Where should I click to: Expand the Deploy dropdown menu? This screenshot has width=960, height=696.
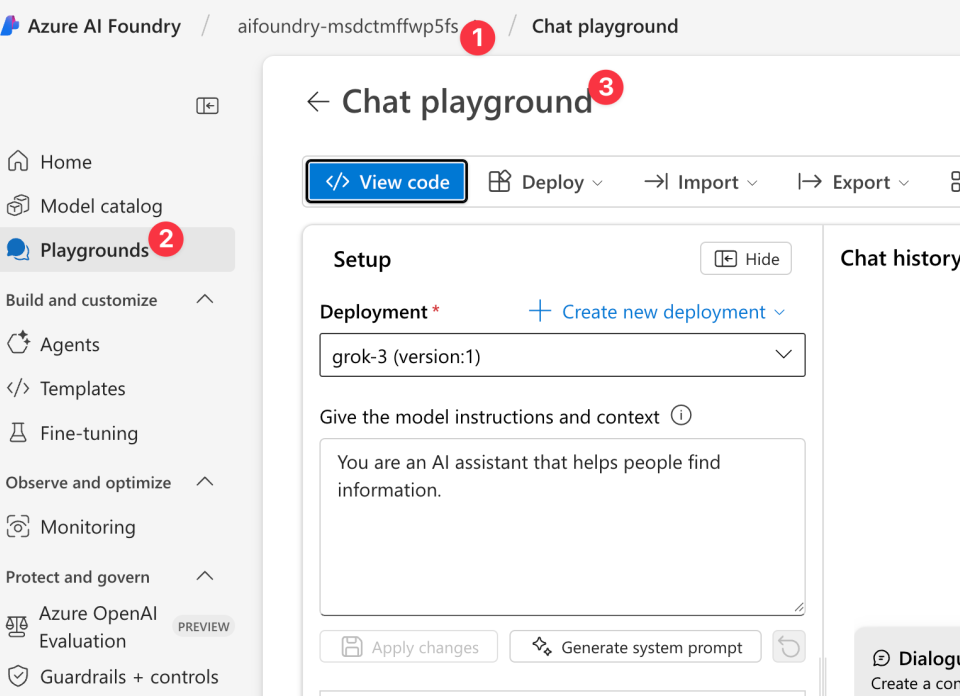[598, 183]
